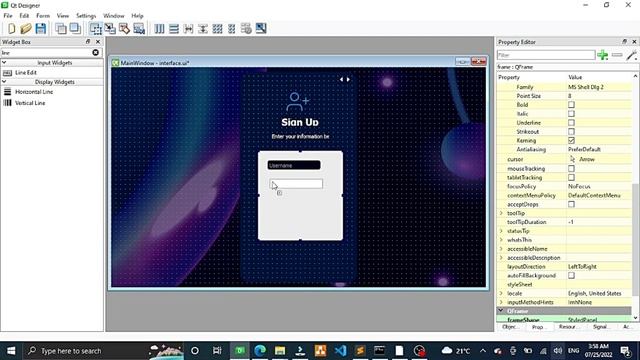
Task: Uncheck the Kerning checkbox
Action: 571,140
